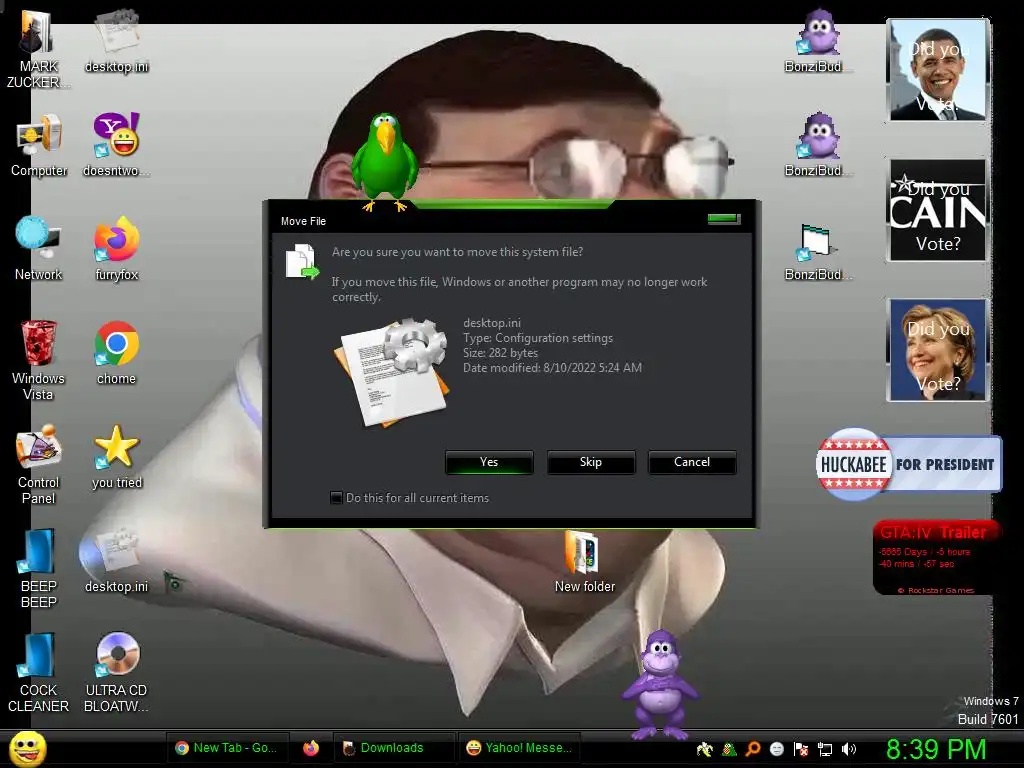1024x768 pixels.
Task: Click the banana tray icon
Action: pos(705,749)
